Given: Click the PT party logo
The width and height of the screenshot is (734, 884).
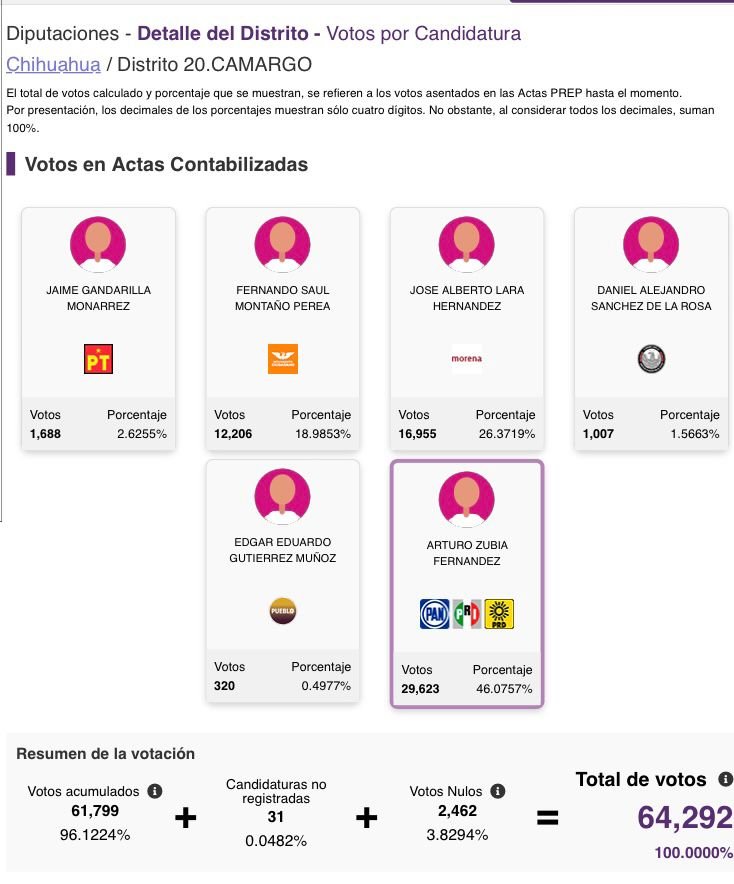Looking at the screenshot, I should click(98, 358).
